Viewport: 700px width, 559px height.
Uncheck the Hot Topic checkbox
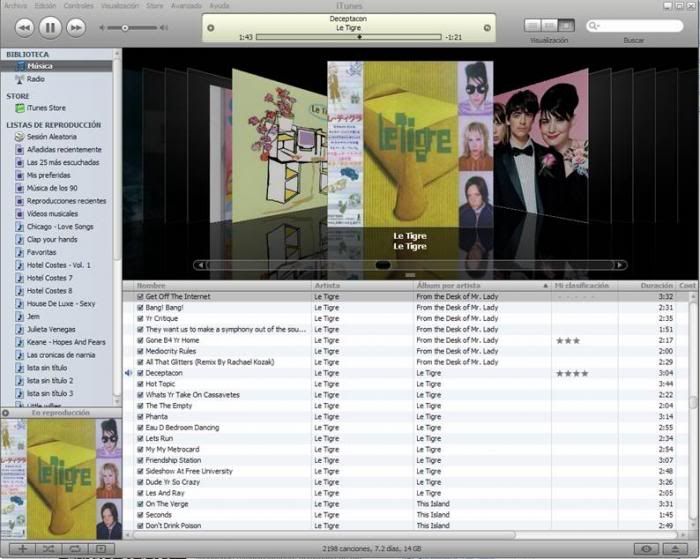140,384
